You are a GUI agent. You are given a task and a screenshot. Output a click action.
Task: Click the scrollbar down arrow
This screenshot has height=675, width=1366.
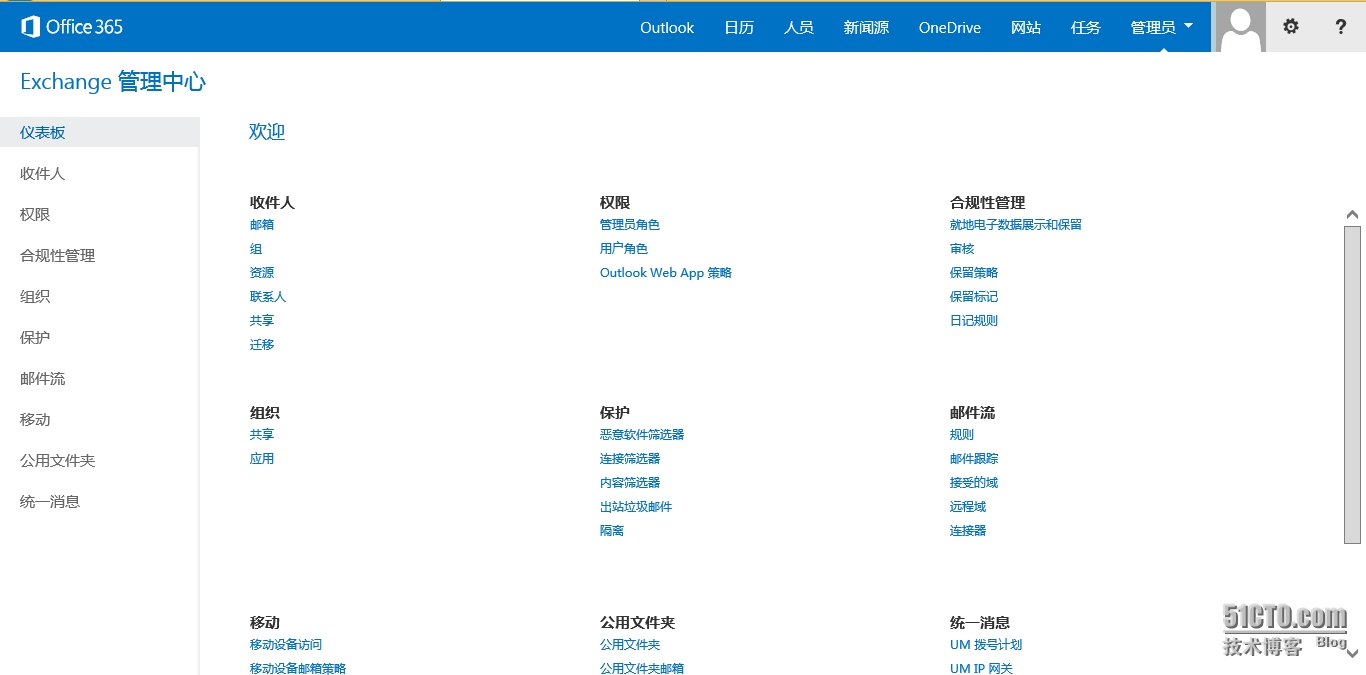(1352, 653)
